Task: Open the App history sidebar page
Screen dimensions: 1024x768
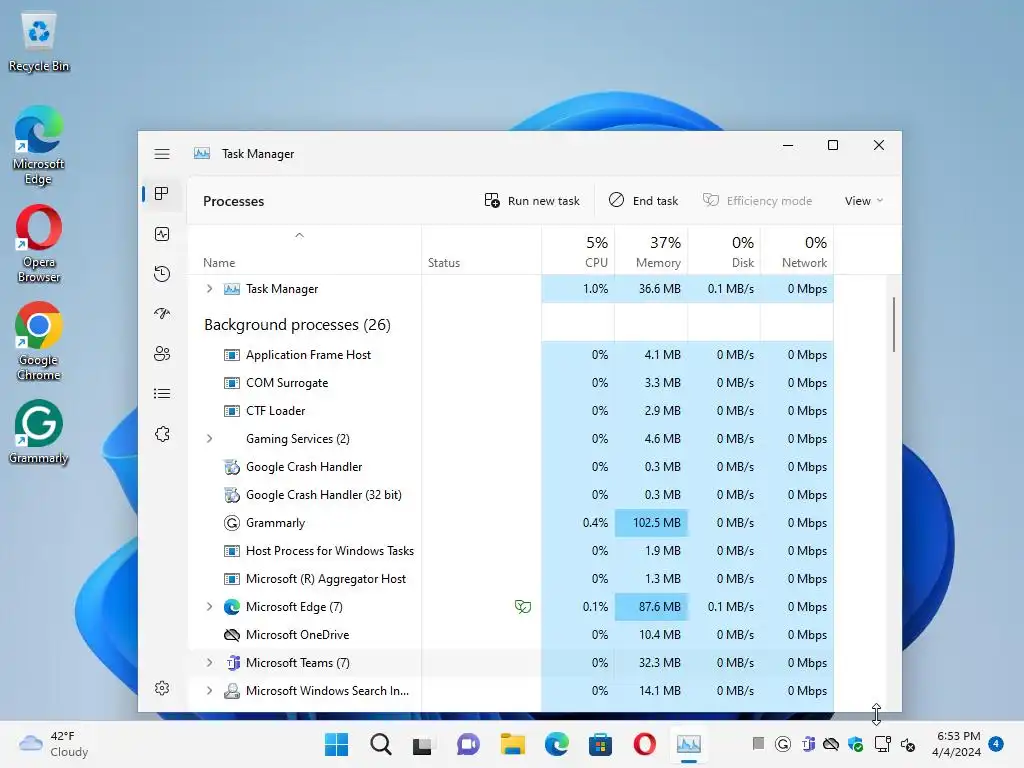Action: (162, 274)
